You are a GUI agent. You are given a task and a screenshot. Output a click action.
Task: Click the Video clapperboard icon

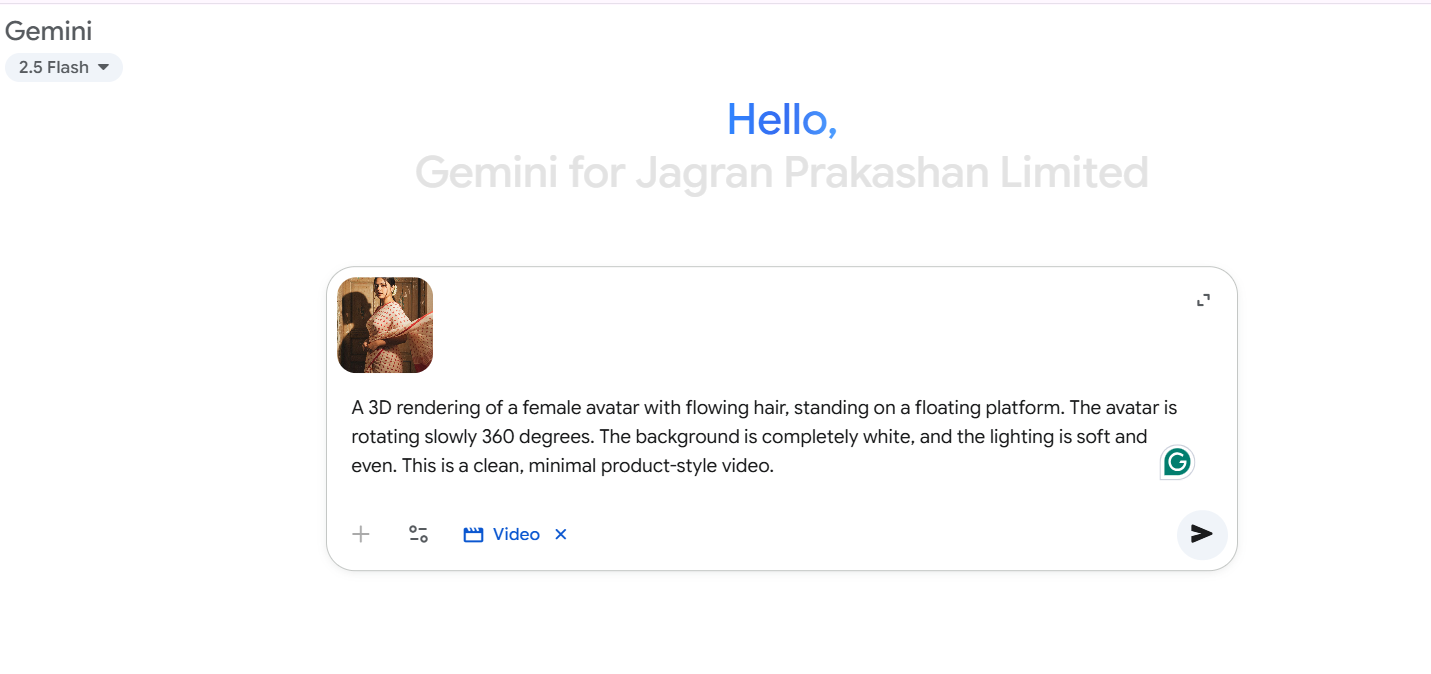point(473,535)
